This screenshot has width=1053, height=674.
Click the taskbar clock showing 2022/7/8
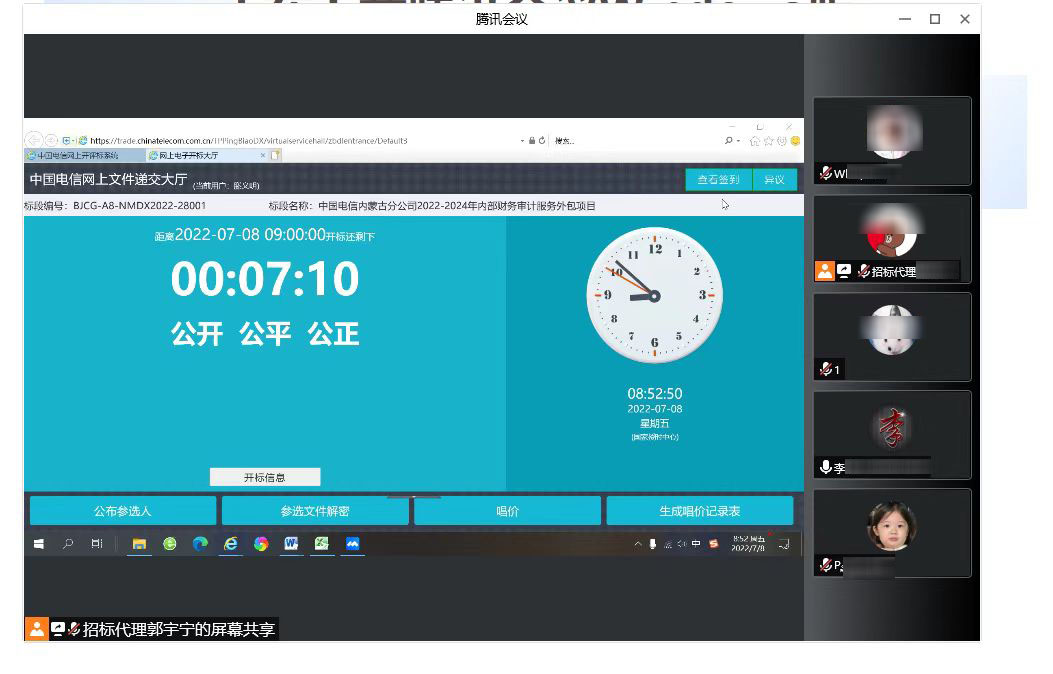[x=748, y=544]
